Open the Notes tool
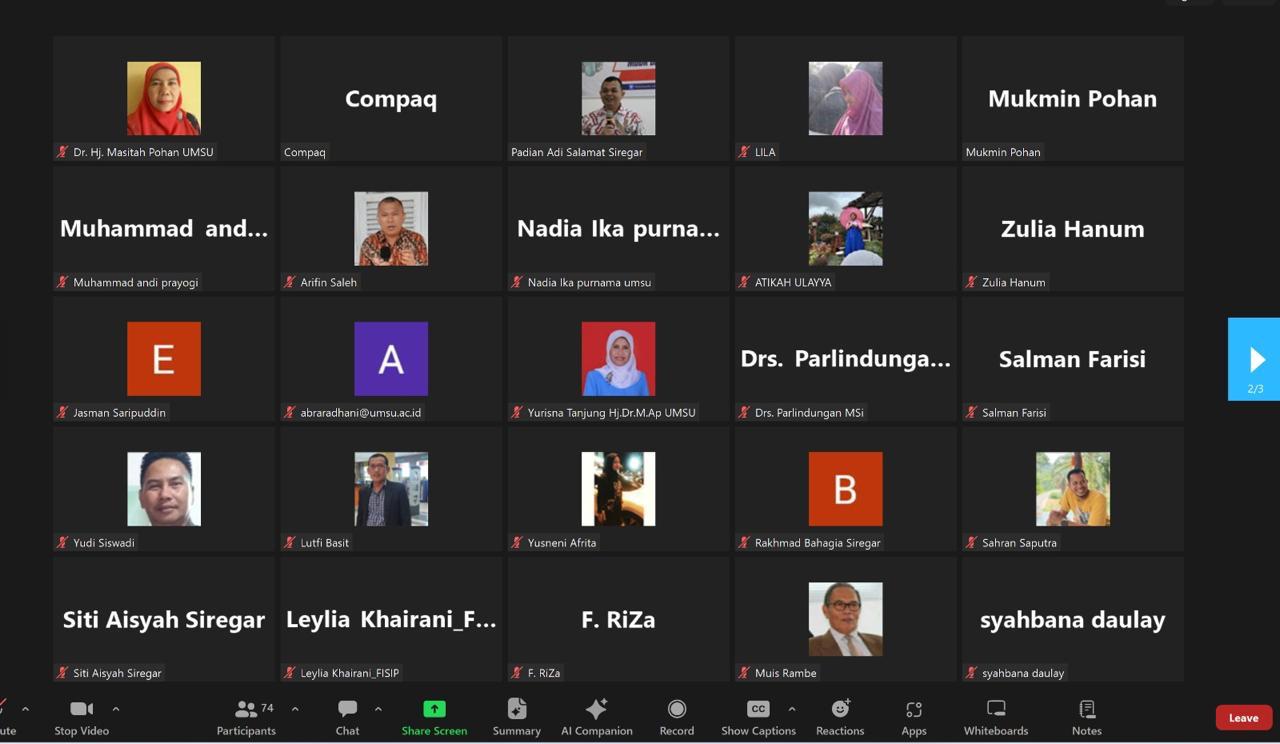 1086,716
